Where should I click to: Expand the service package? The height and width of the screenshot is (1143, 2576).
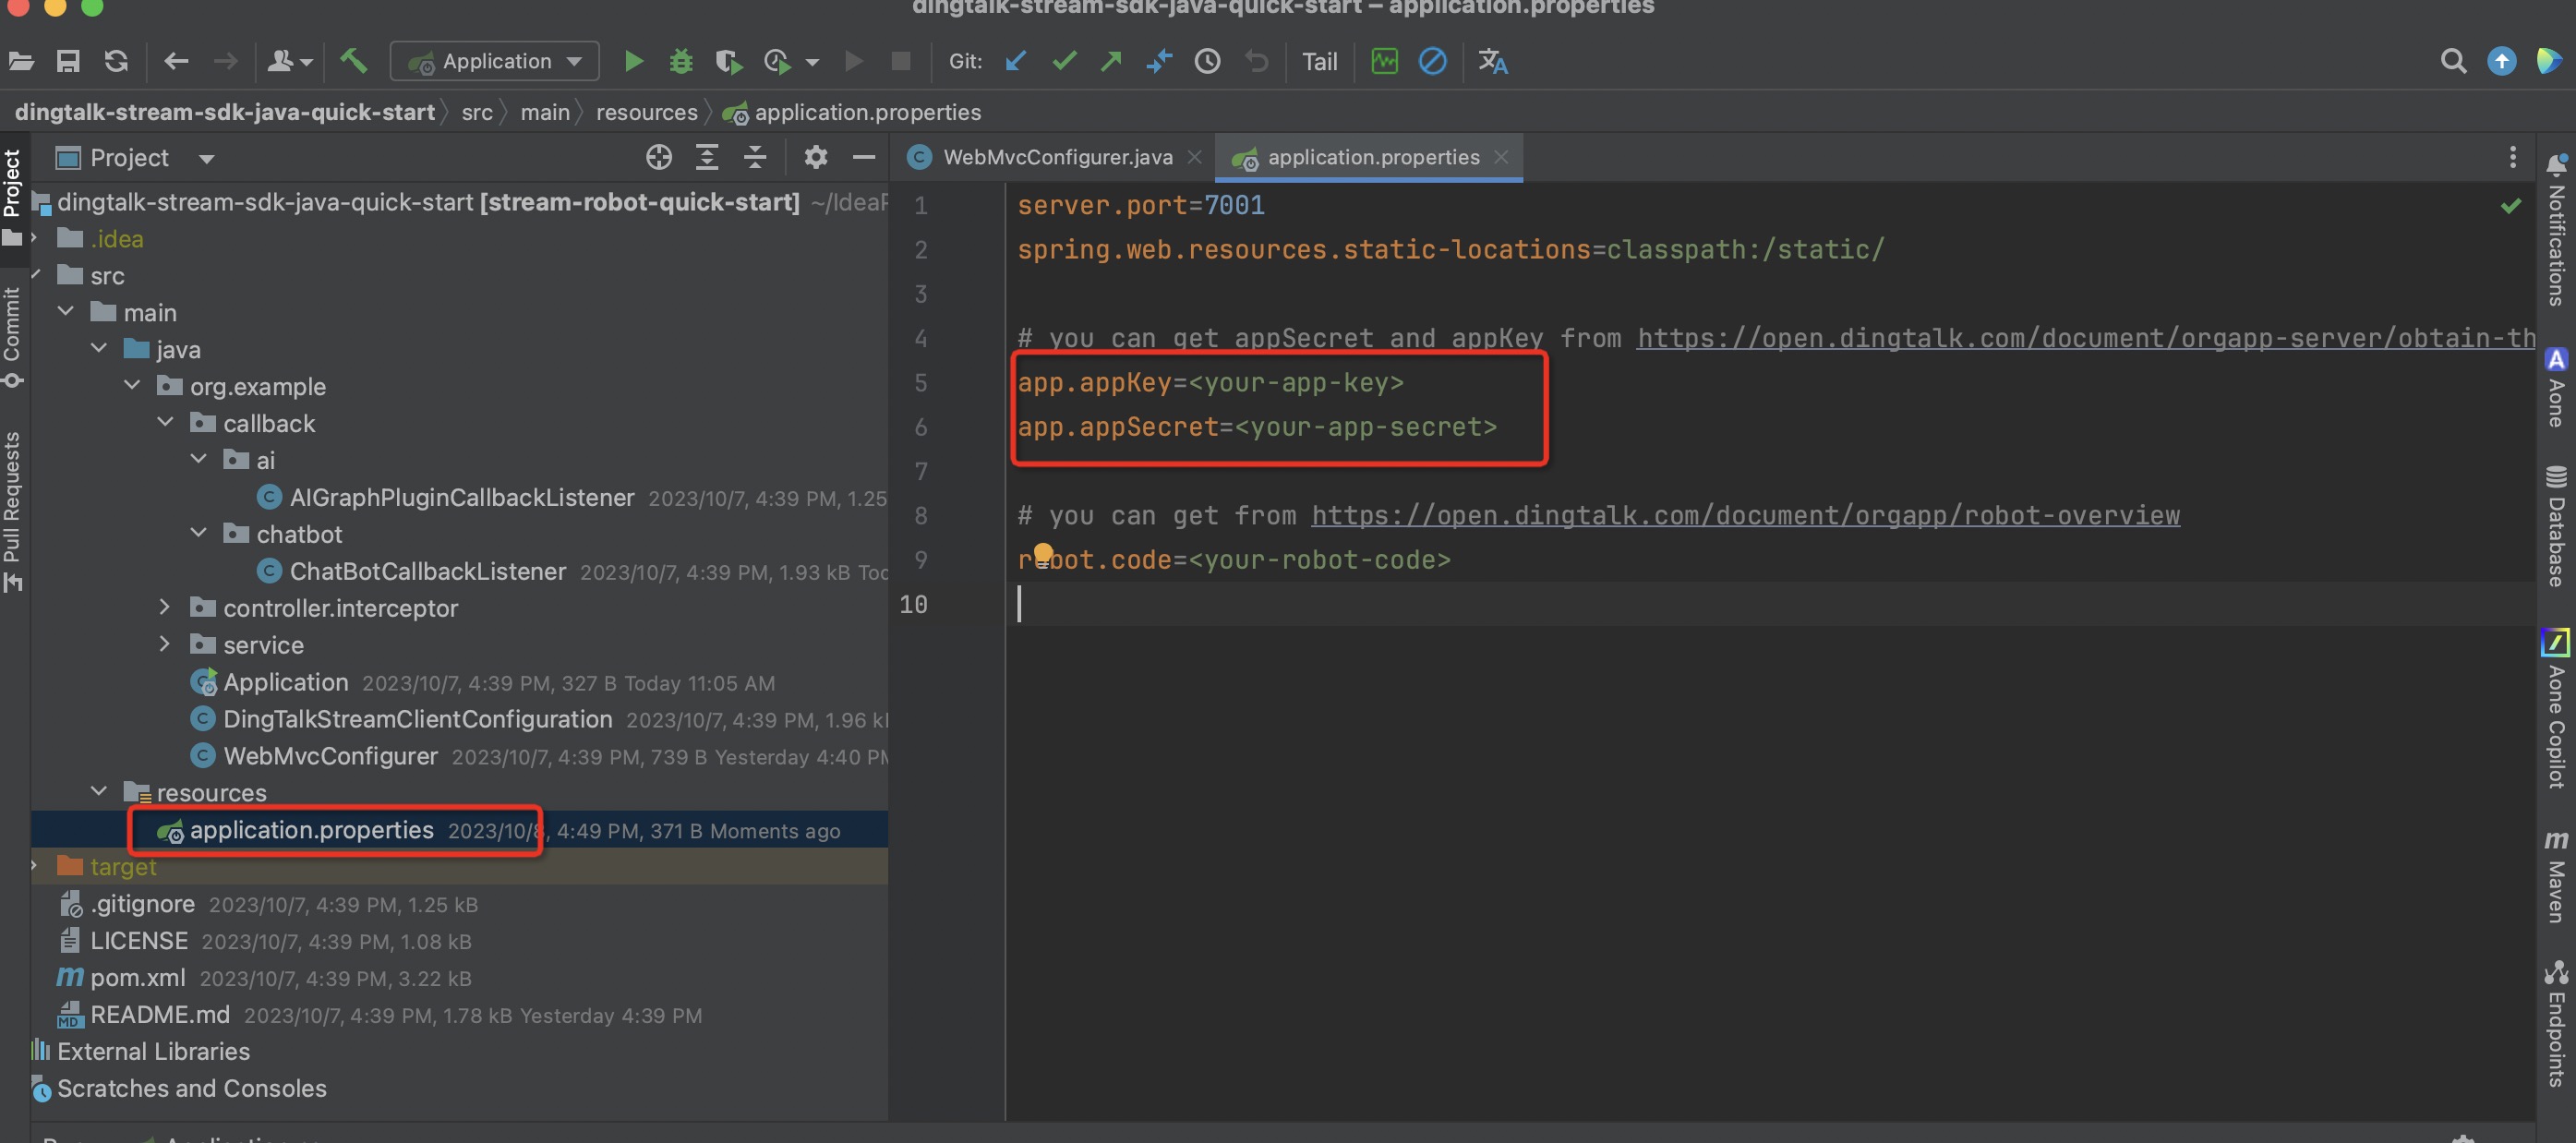tap(165, 645)
